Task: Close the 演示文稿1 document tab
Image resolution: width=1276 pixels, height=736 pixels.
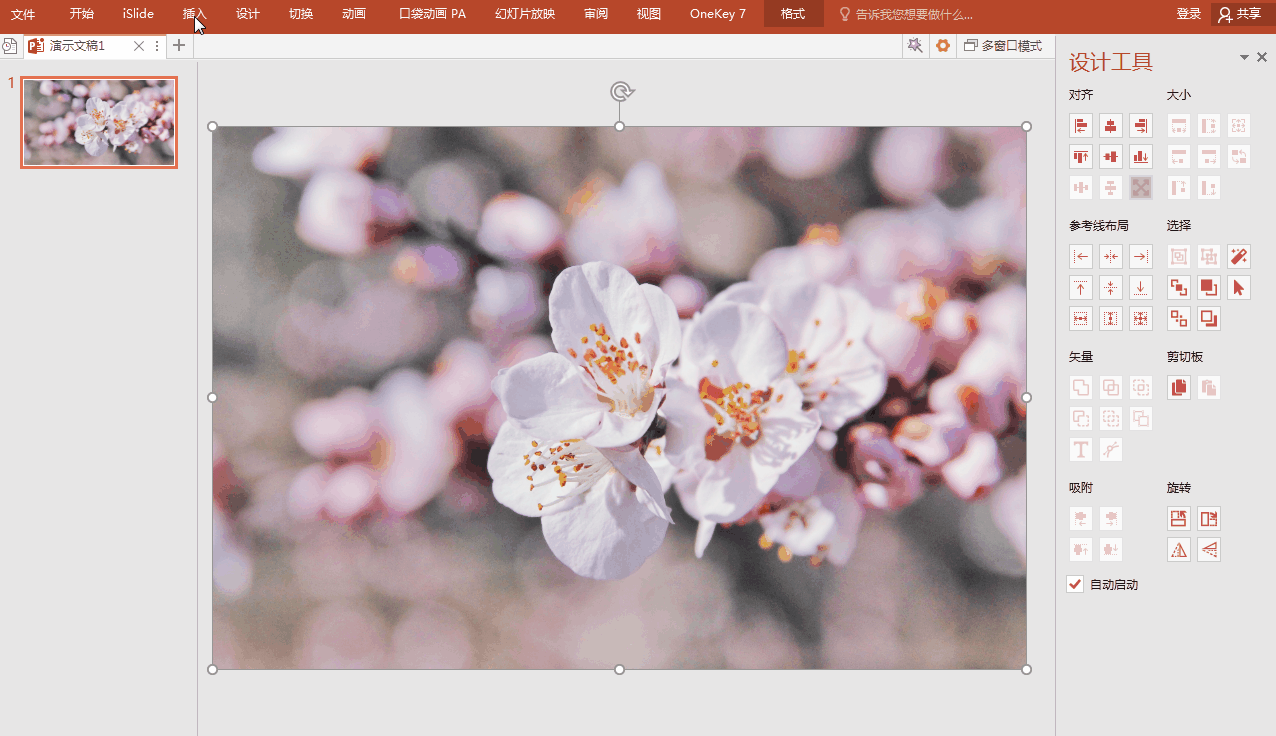Action: pyautogui.click(x=139, y=46)
